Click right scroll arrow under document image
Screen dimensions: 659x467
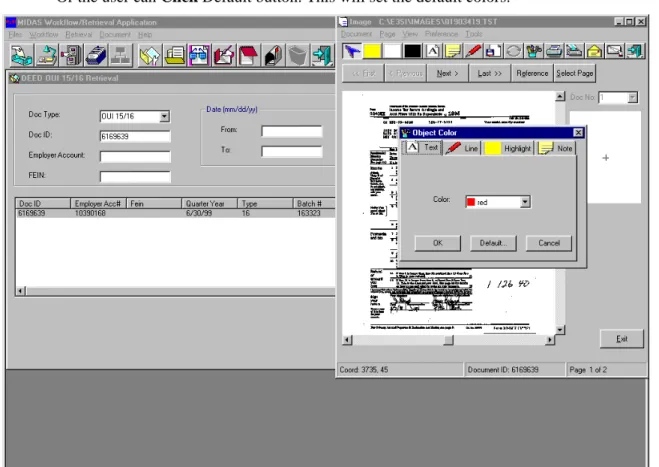tap(550, 340)
